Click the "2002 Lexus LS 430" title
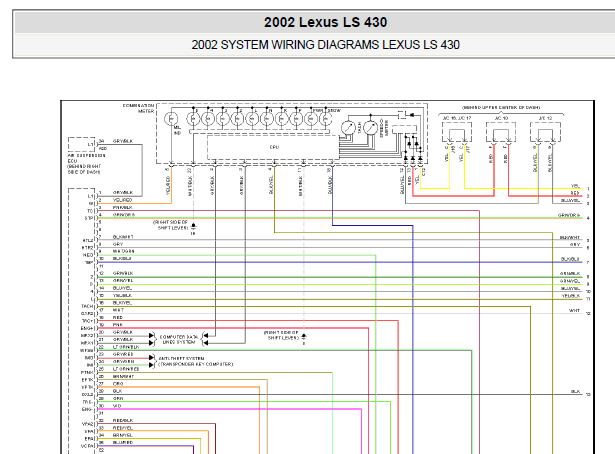This screenshot has height=454, width=615. pyautogui.click(x=325, y=22)
